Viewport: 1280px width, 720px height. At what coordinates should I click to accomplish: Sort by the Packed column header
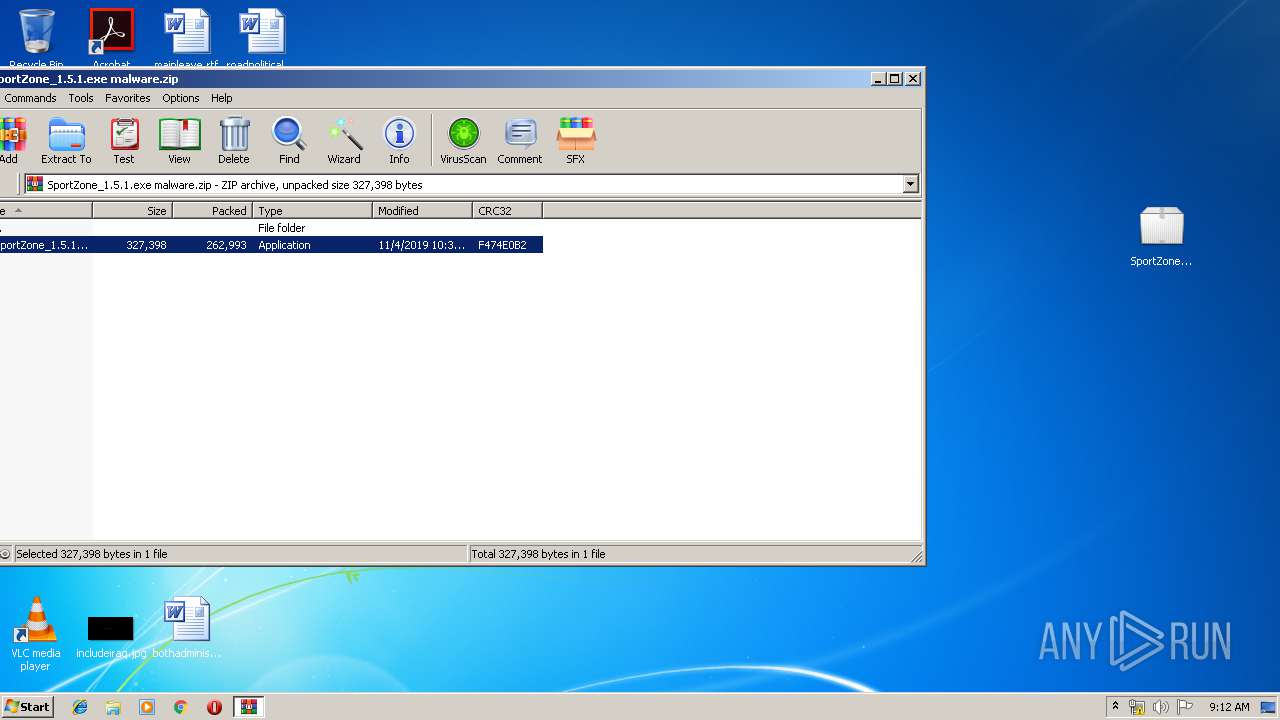click(x=213, y=211)
